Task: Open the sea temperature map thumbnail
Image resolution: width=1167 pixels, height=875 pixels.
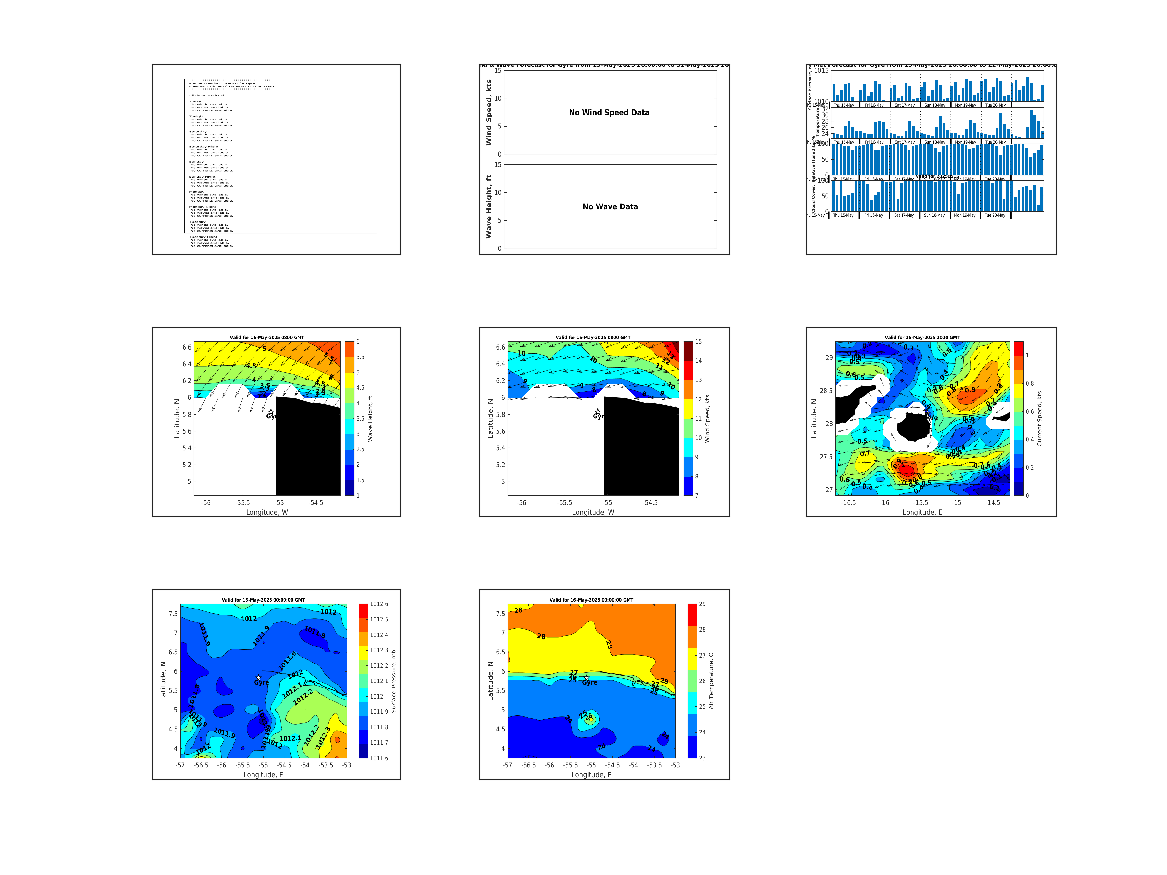Action: (604, 685)
